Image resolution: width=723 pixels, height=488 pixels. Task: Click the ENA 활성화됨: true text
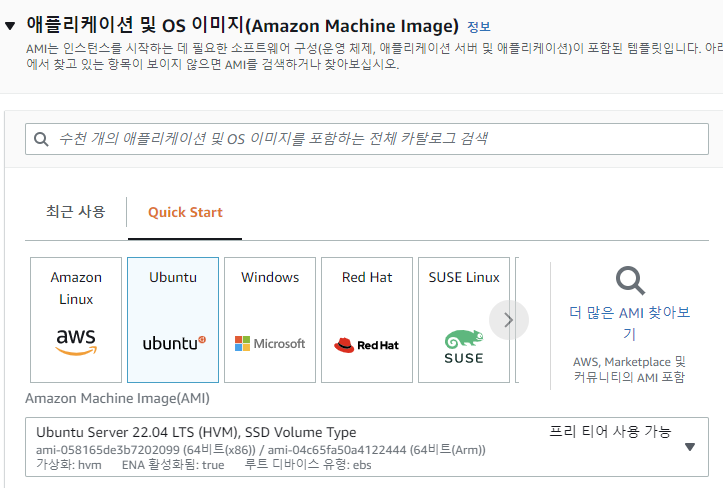tap(173, 464)
